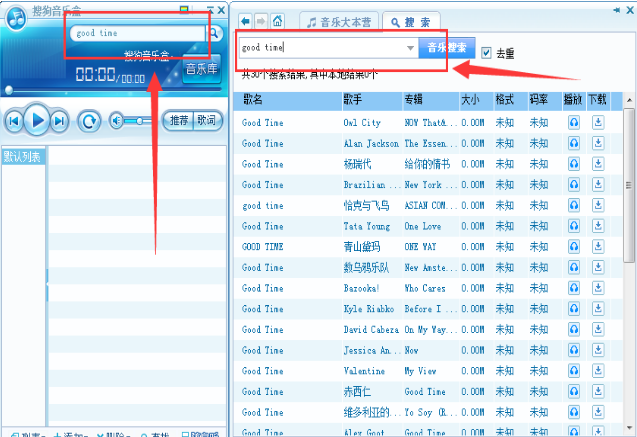The image size is (637, 437).
Task: Skip to next track
Action: tap(60, 121)
